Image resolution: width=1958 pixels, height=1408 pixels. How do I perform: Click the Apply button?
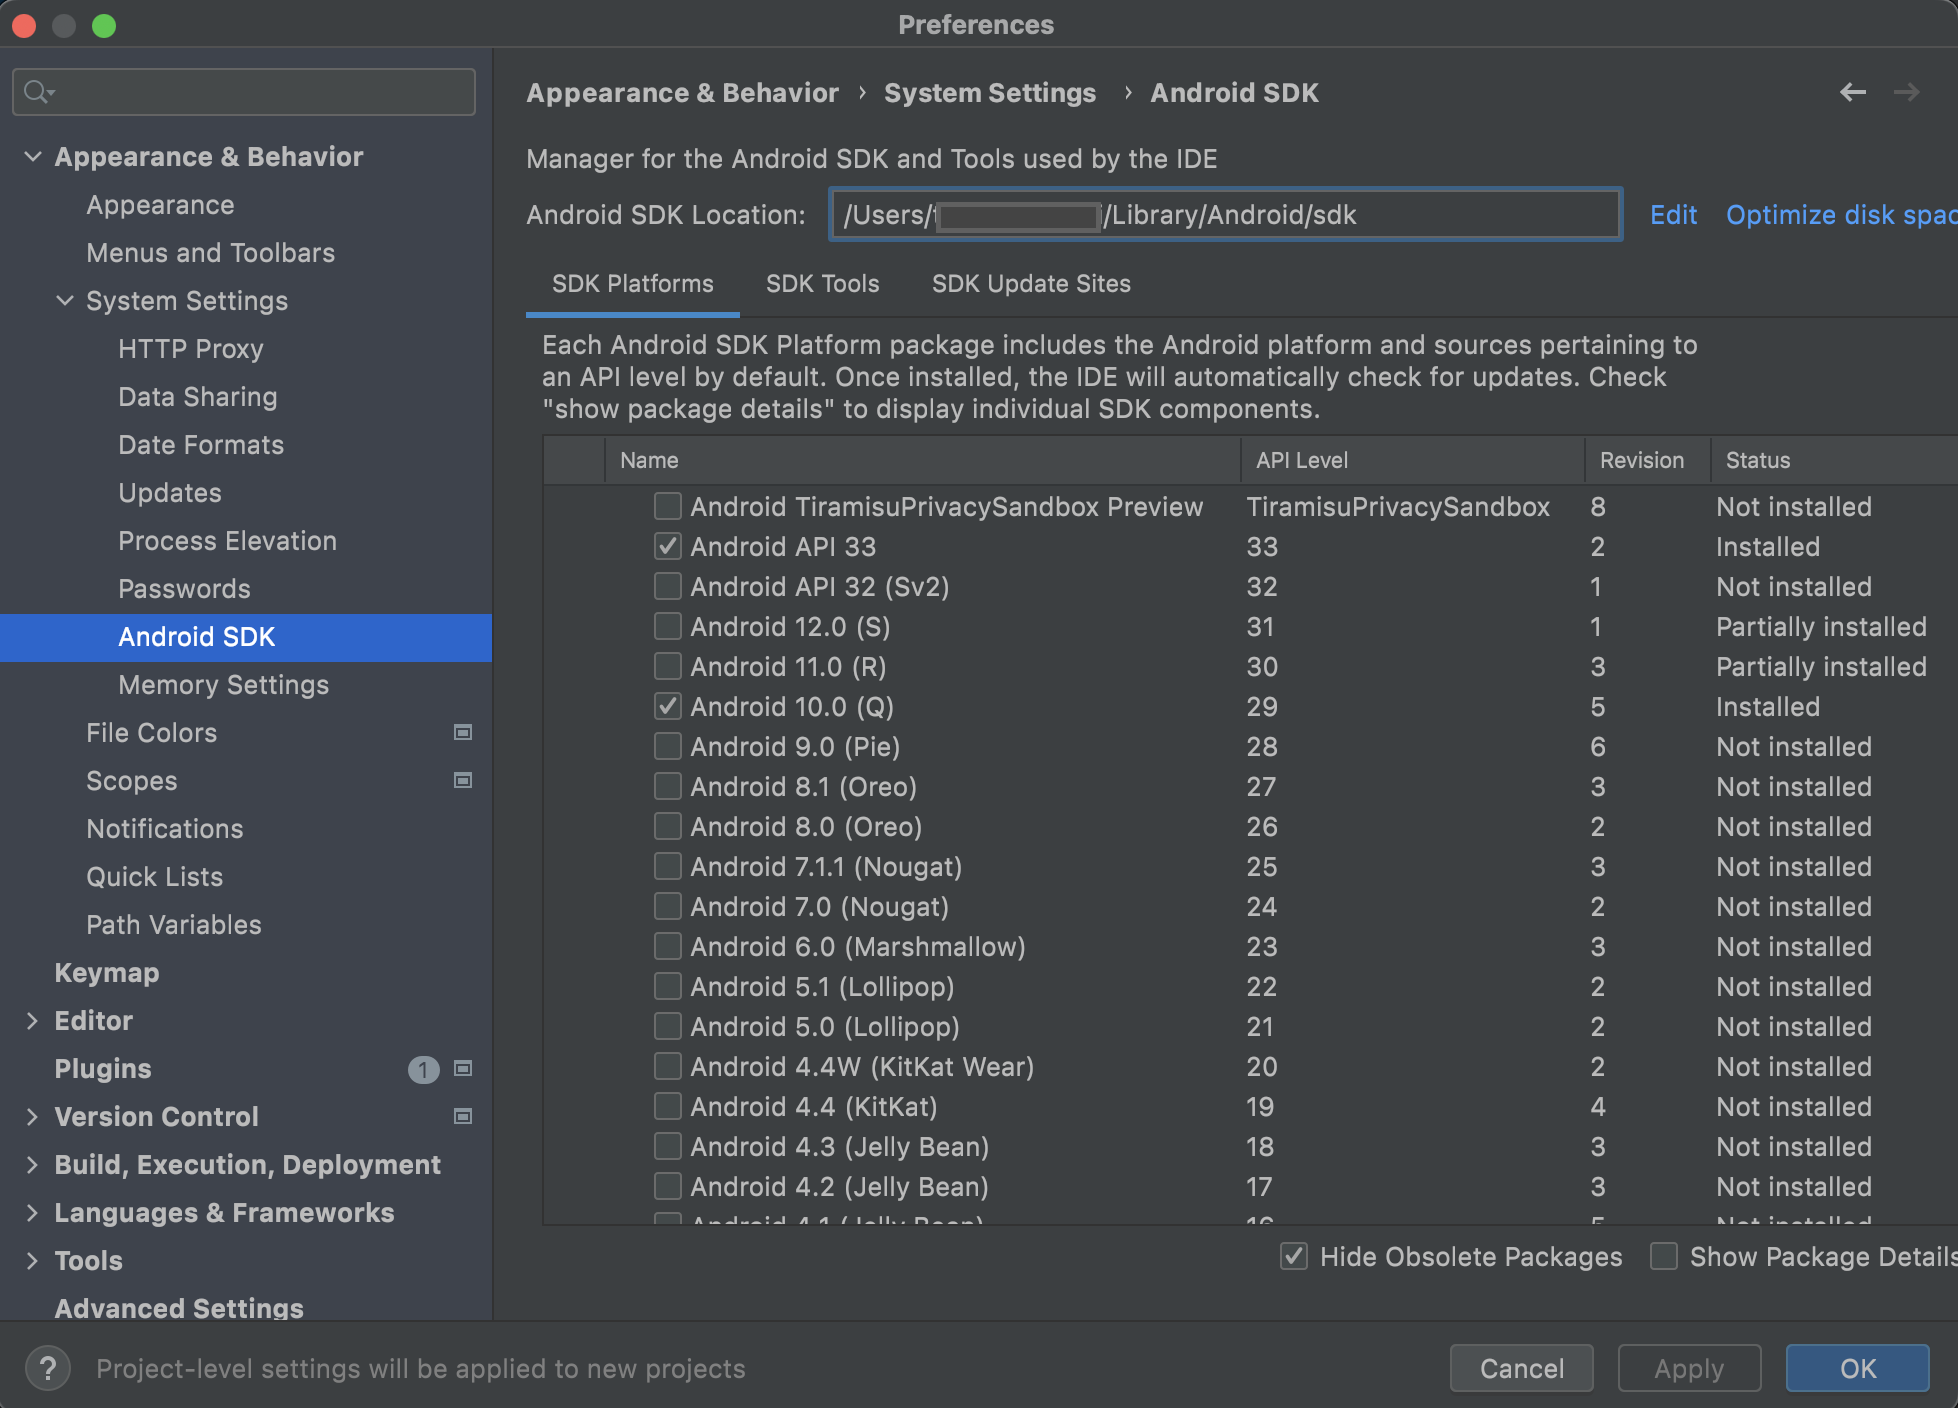[x=1689, y=1368]
